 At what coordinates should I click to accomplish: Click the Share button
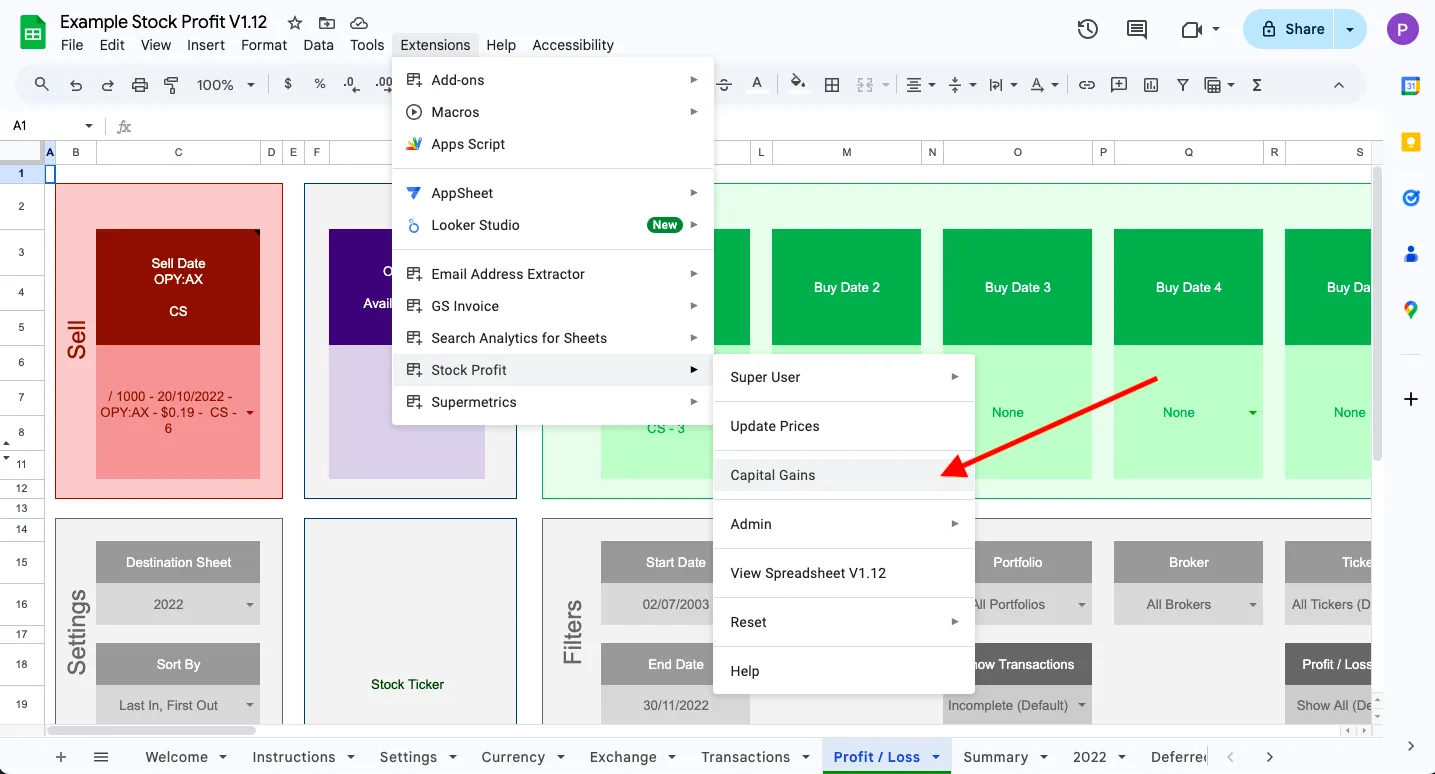[1293, 29]
